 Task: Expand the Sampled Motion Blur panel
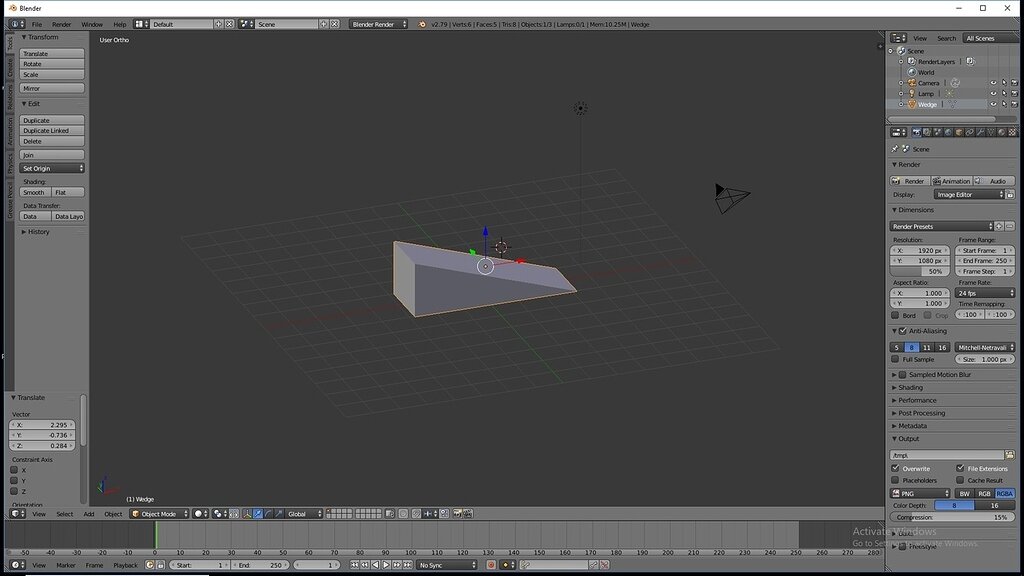coord(940,374)
